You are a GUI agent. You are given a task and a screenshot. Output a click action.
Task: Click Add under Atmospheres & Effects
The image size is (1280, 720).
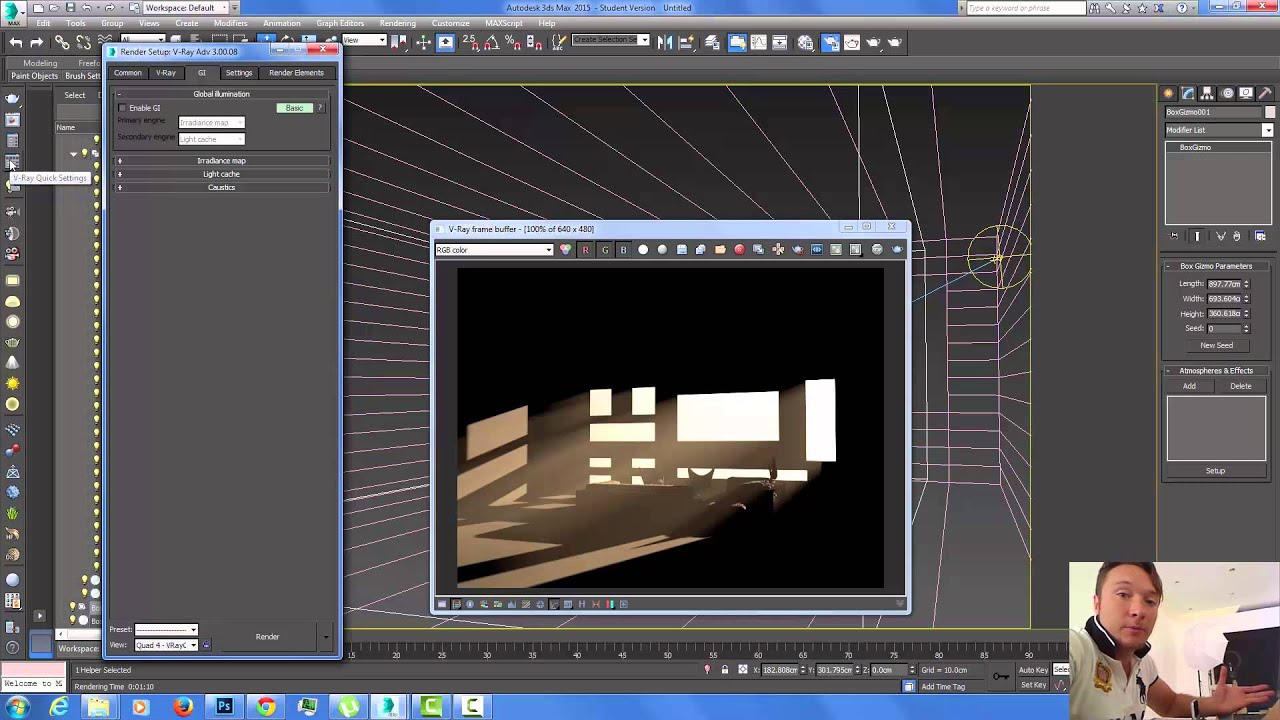[1189, 386]
